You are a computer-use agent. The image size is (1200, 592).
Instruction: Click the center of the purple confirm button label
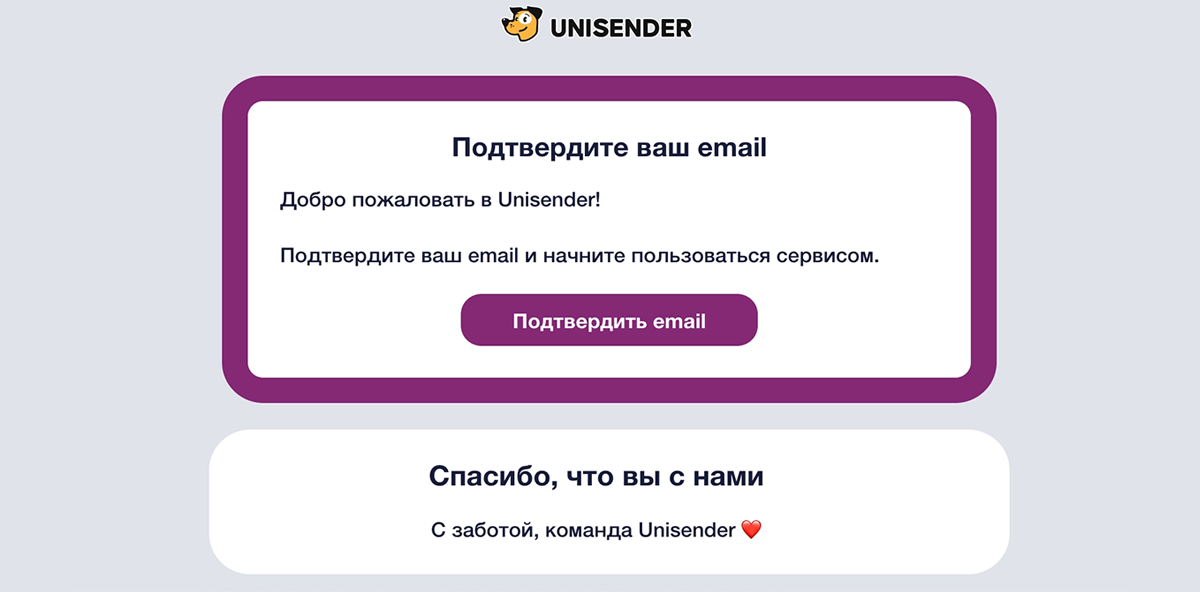coord(608,320)
